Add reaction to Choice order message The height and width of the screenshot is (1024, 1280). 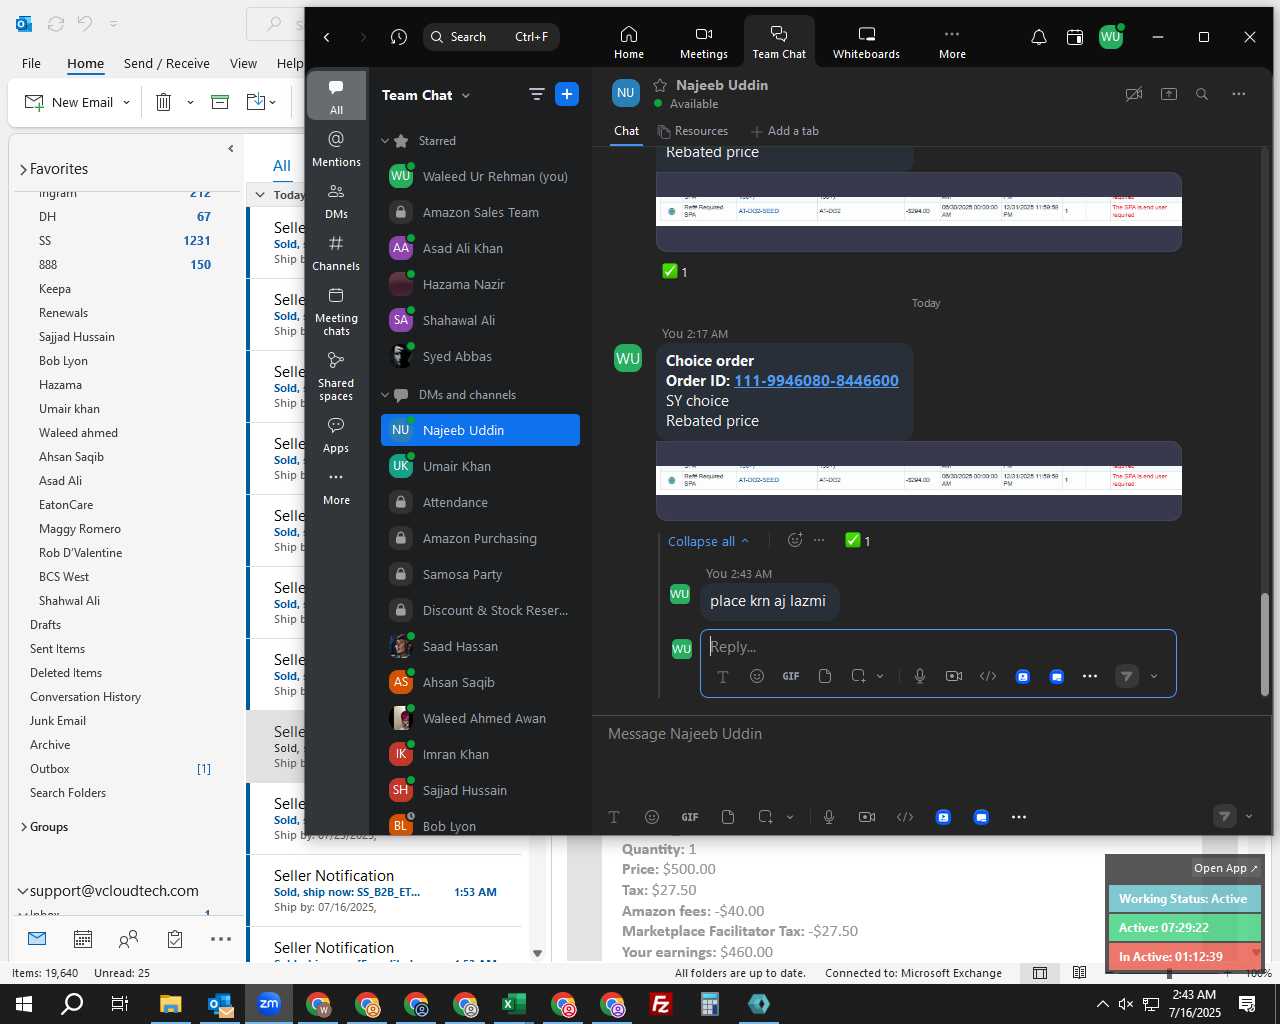[x=795, y=540]
